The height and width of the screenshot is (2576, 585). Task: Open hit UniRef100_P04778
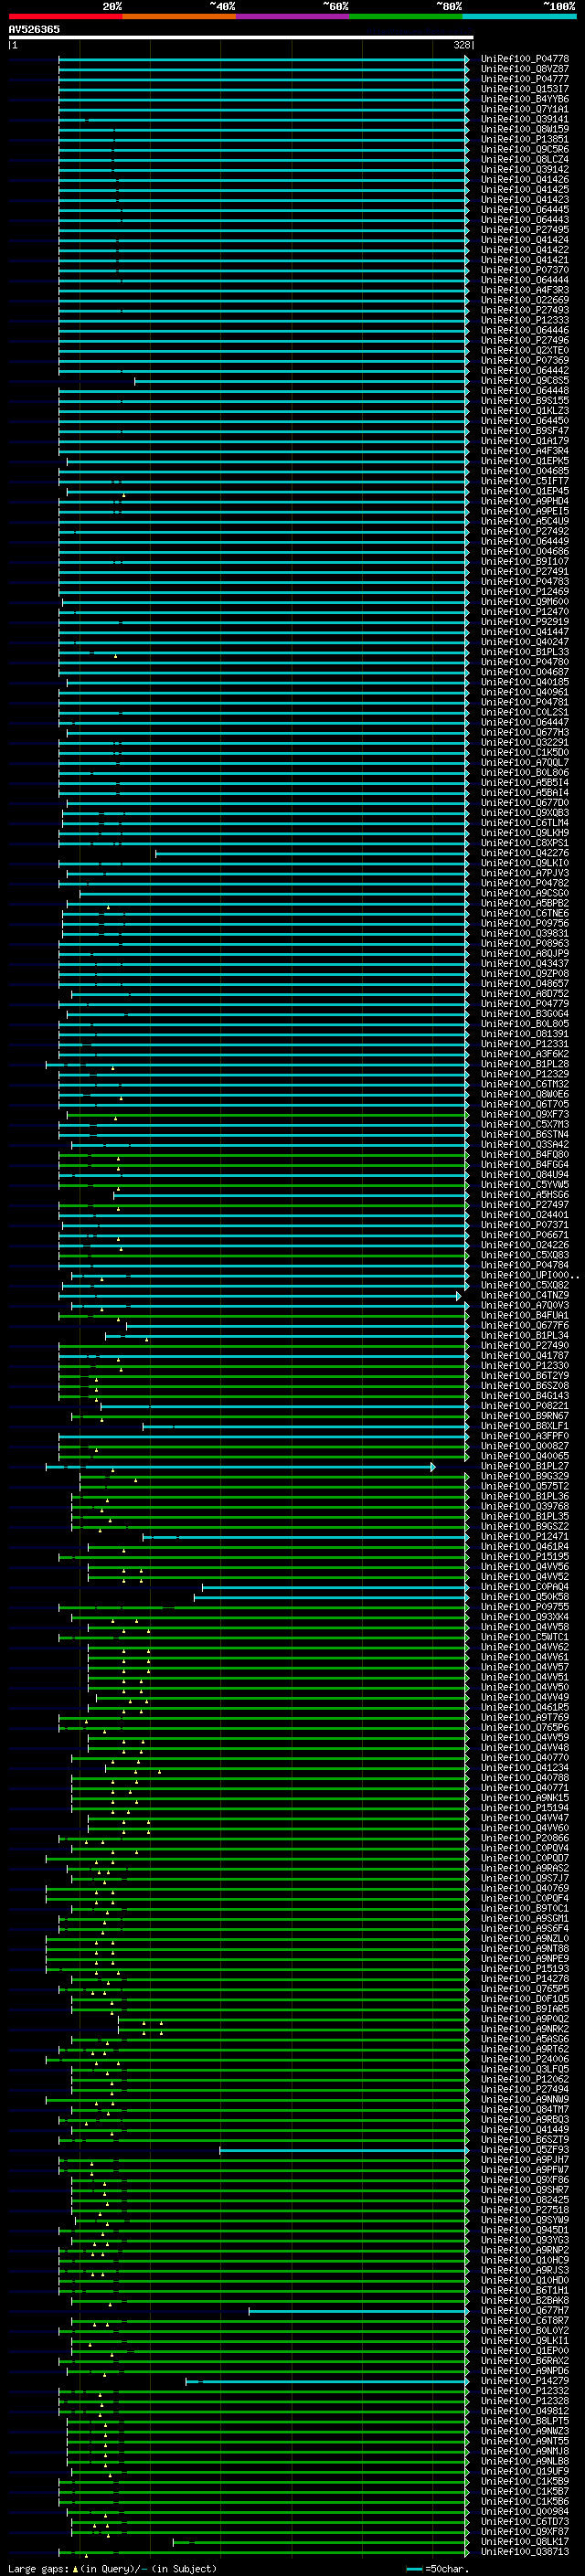pyautogui.click(x=525, y=59)
